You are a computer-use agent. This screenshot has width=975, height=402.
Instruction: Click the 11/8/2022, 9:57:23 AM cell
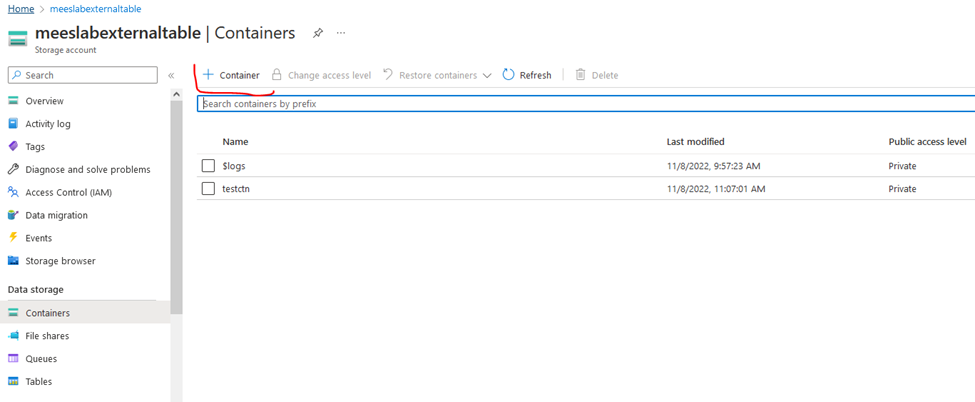tap(714, 166)
